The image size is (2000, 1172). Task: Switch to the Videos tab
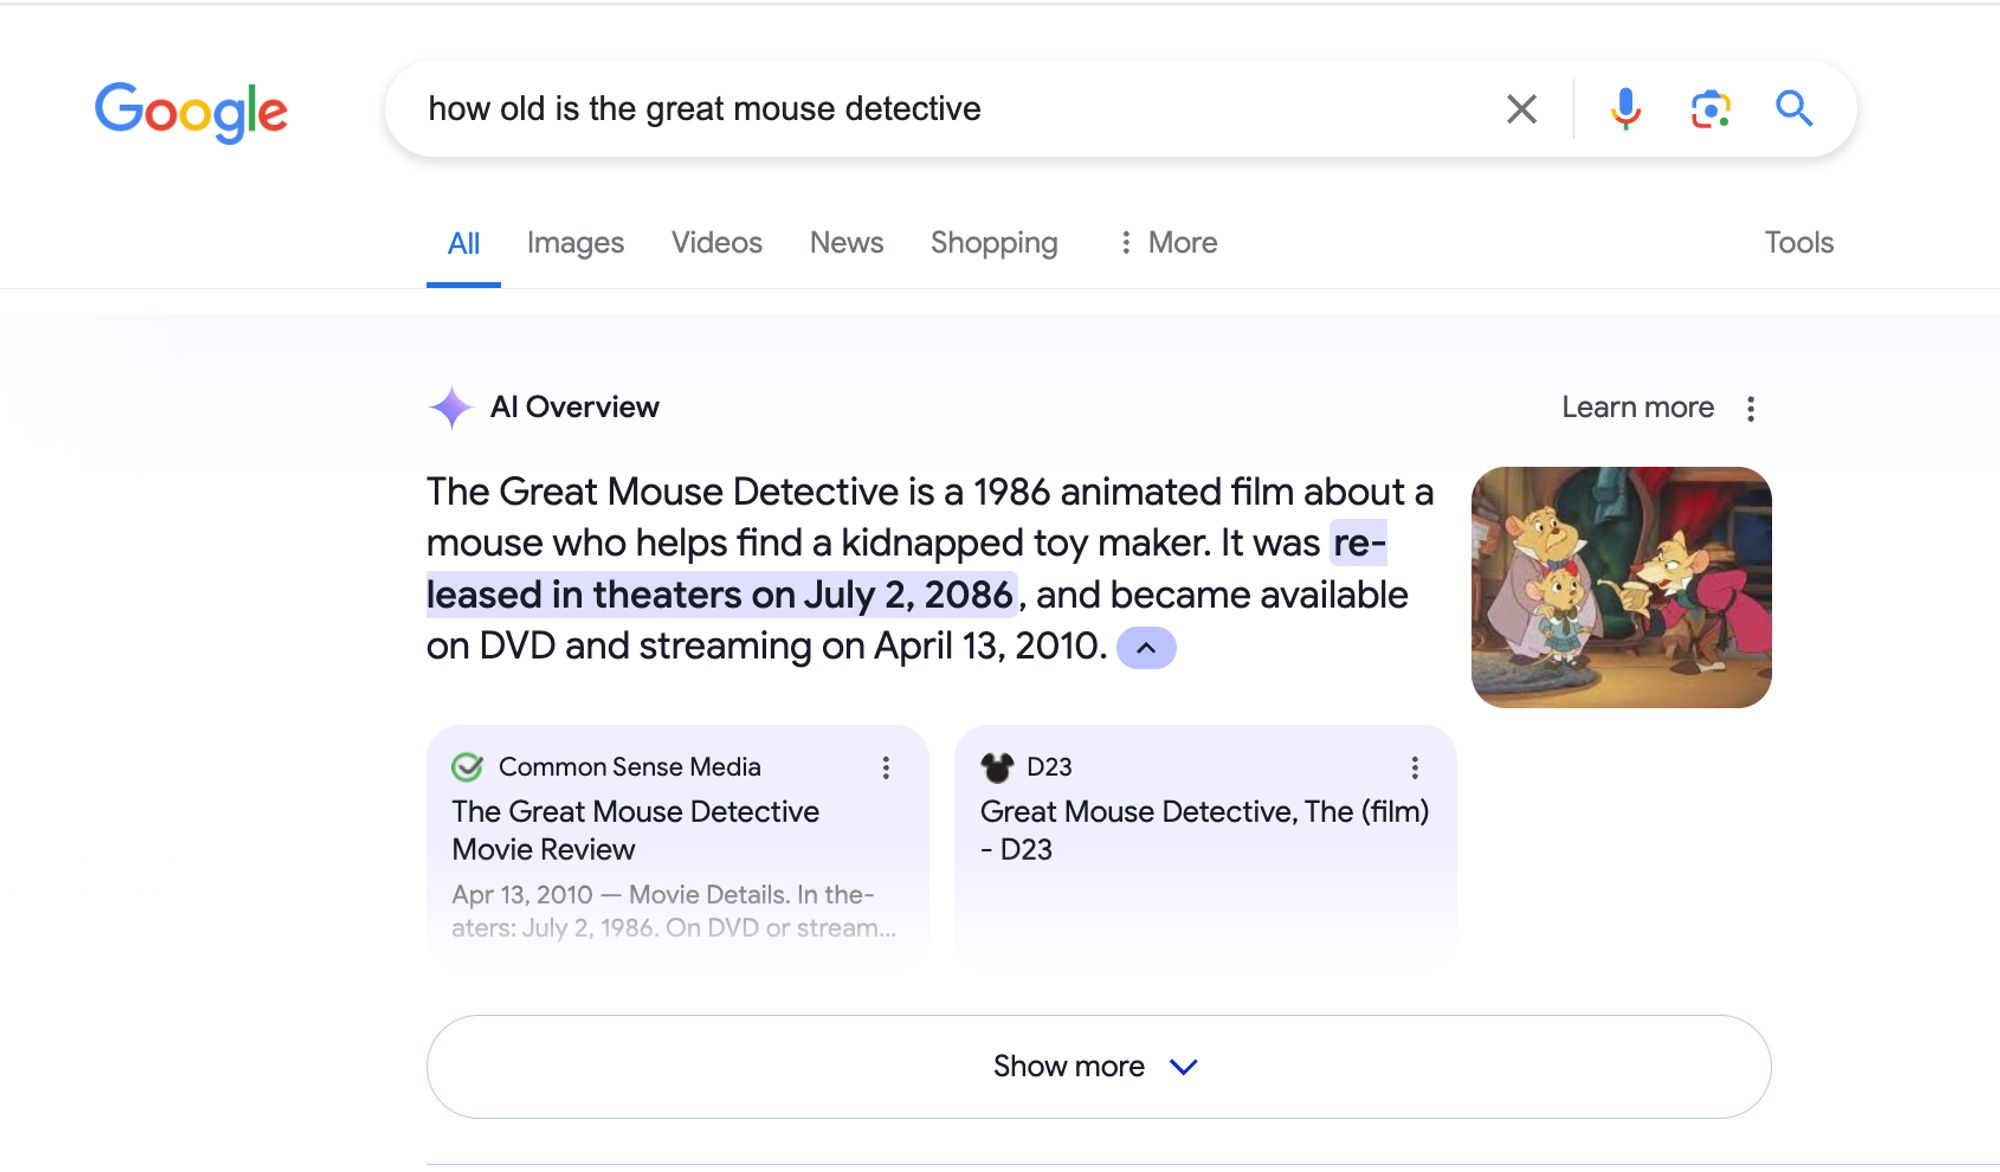click(x=716, y=243)
